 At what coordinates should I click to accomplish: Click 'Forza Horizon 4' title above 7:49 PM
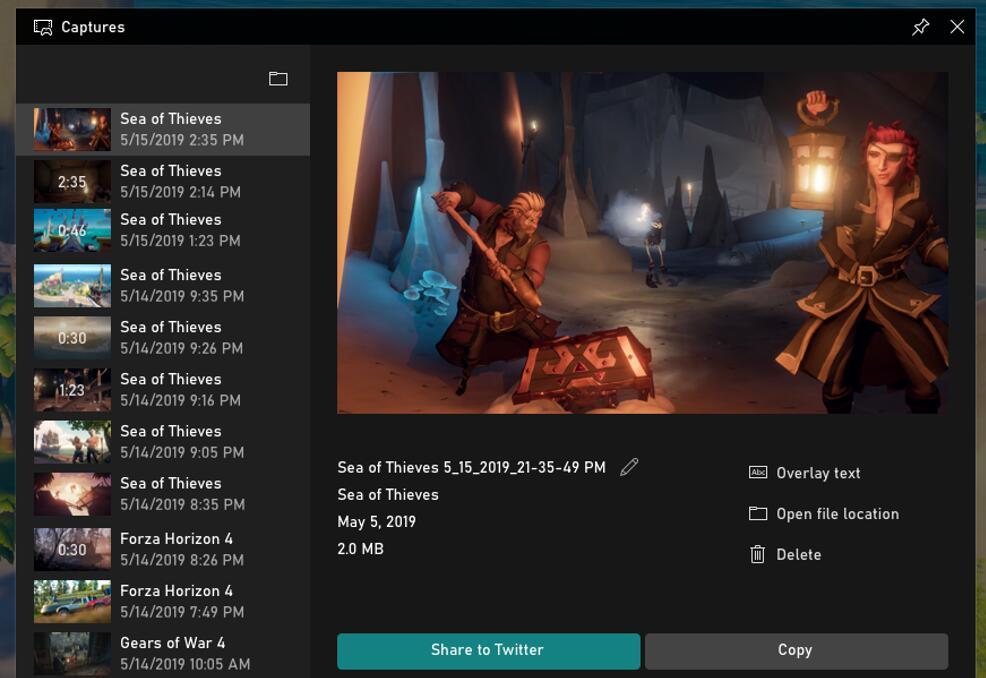pyautogui.click(x=176, y=591)
